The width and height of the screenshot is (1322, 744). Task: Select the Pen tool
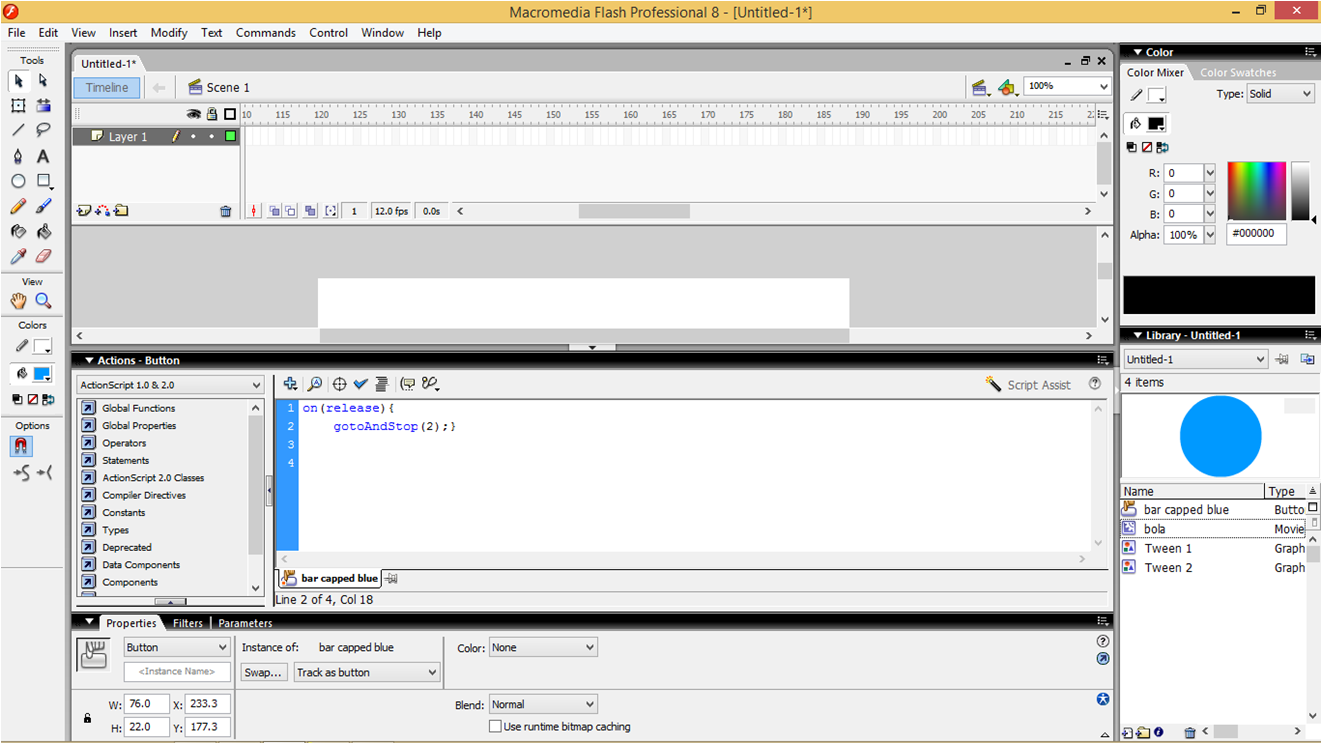pyautogui.click(x=18, y=156)
